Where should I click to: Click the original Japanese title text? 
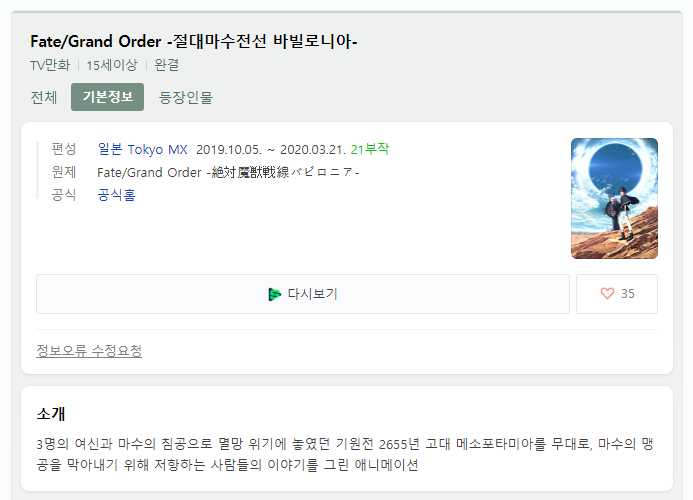[x=228, y=172]
